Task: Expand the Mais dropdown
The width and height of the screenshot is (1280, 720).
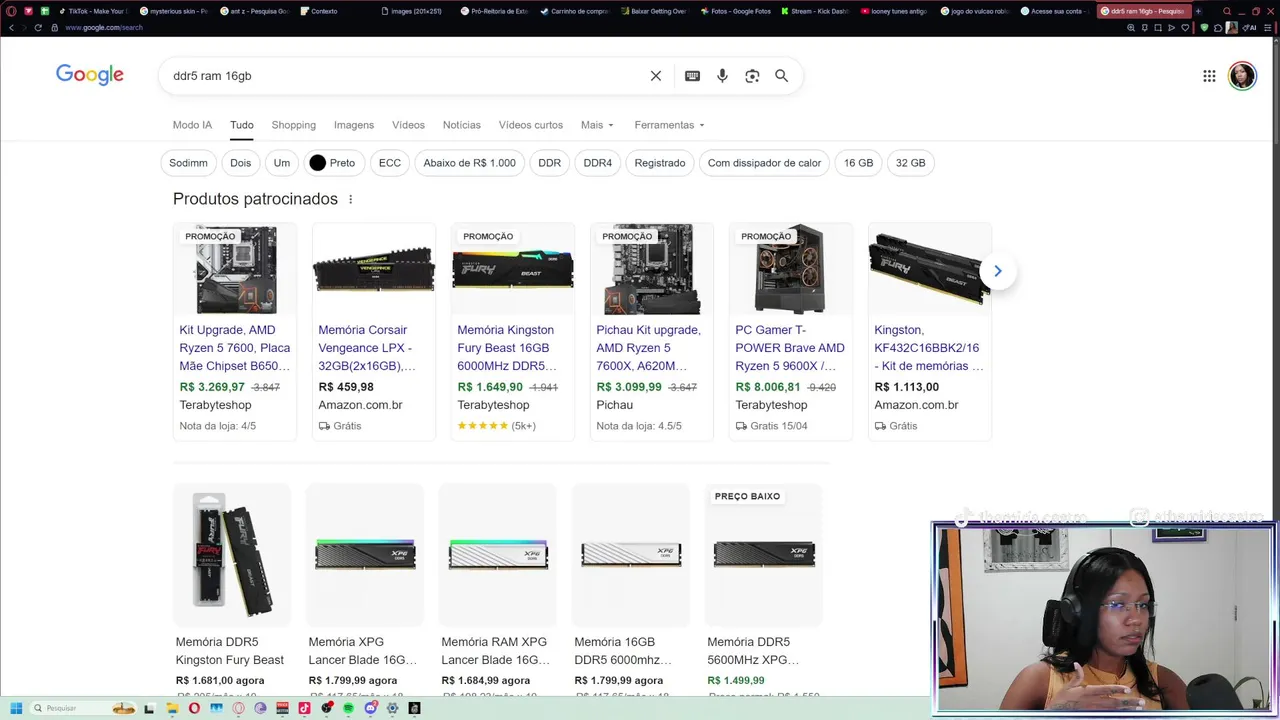Action: click(597, 125)
